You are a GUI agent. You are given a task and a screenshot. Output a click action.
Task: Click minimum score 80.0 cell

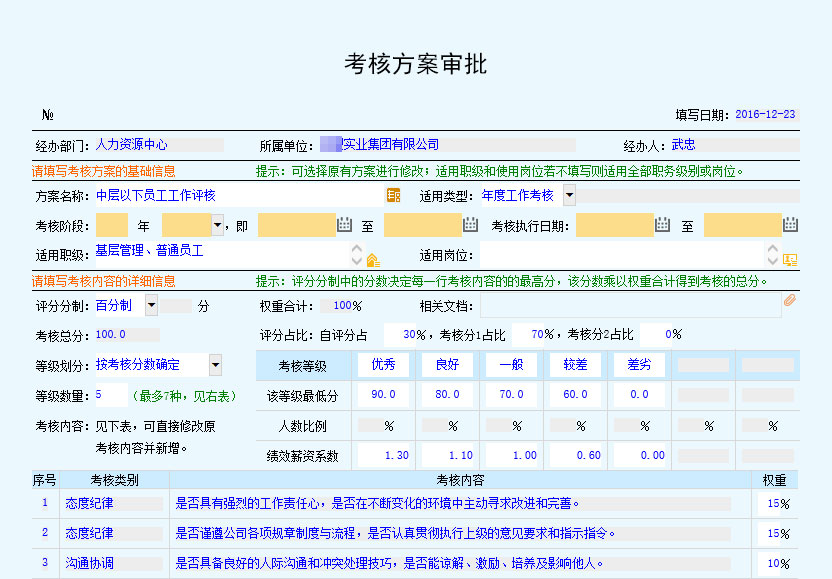pos(447,394)
